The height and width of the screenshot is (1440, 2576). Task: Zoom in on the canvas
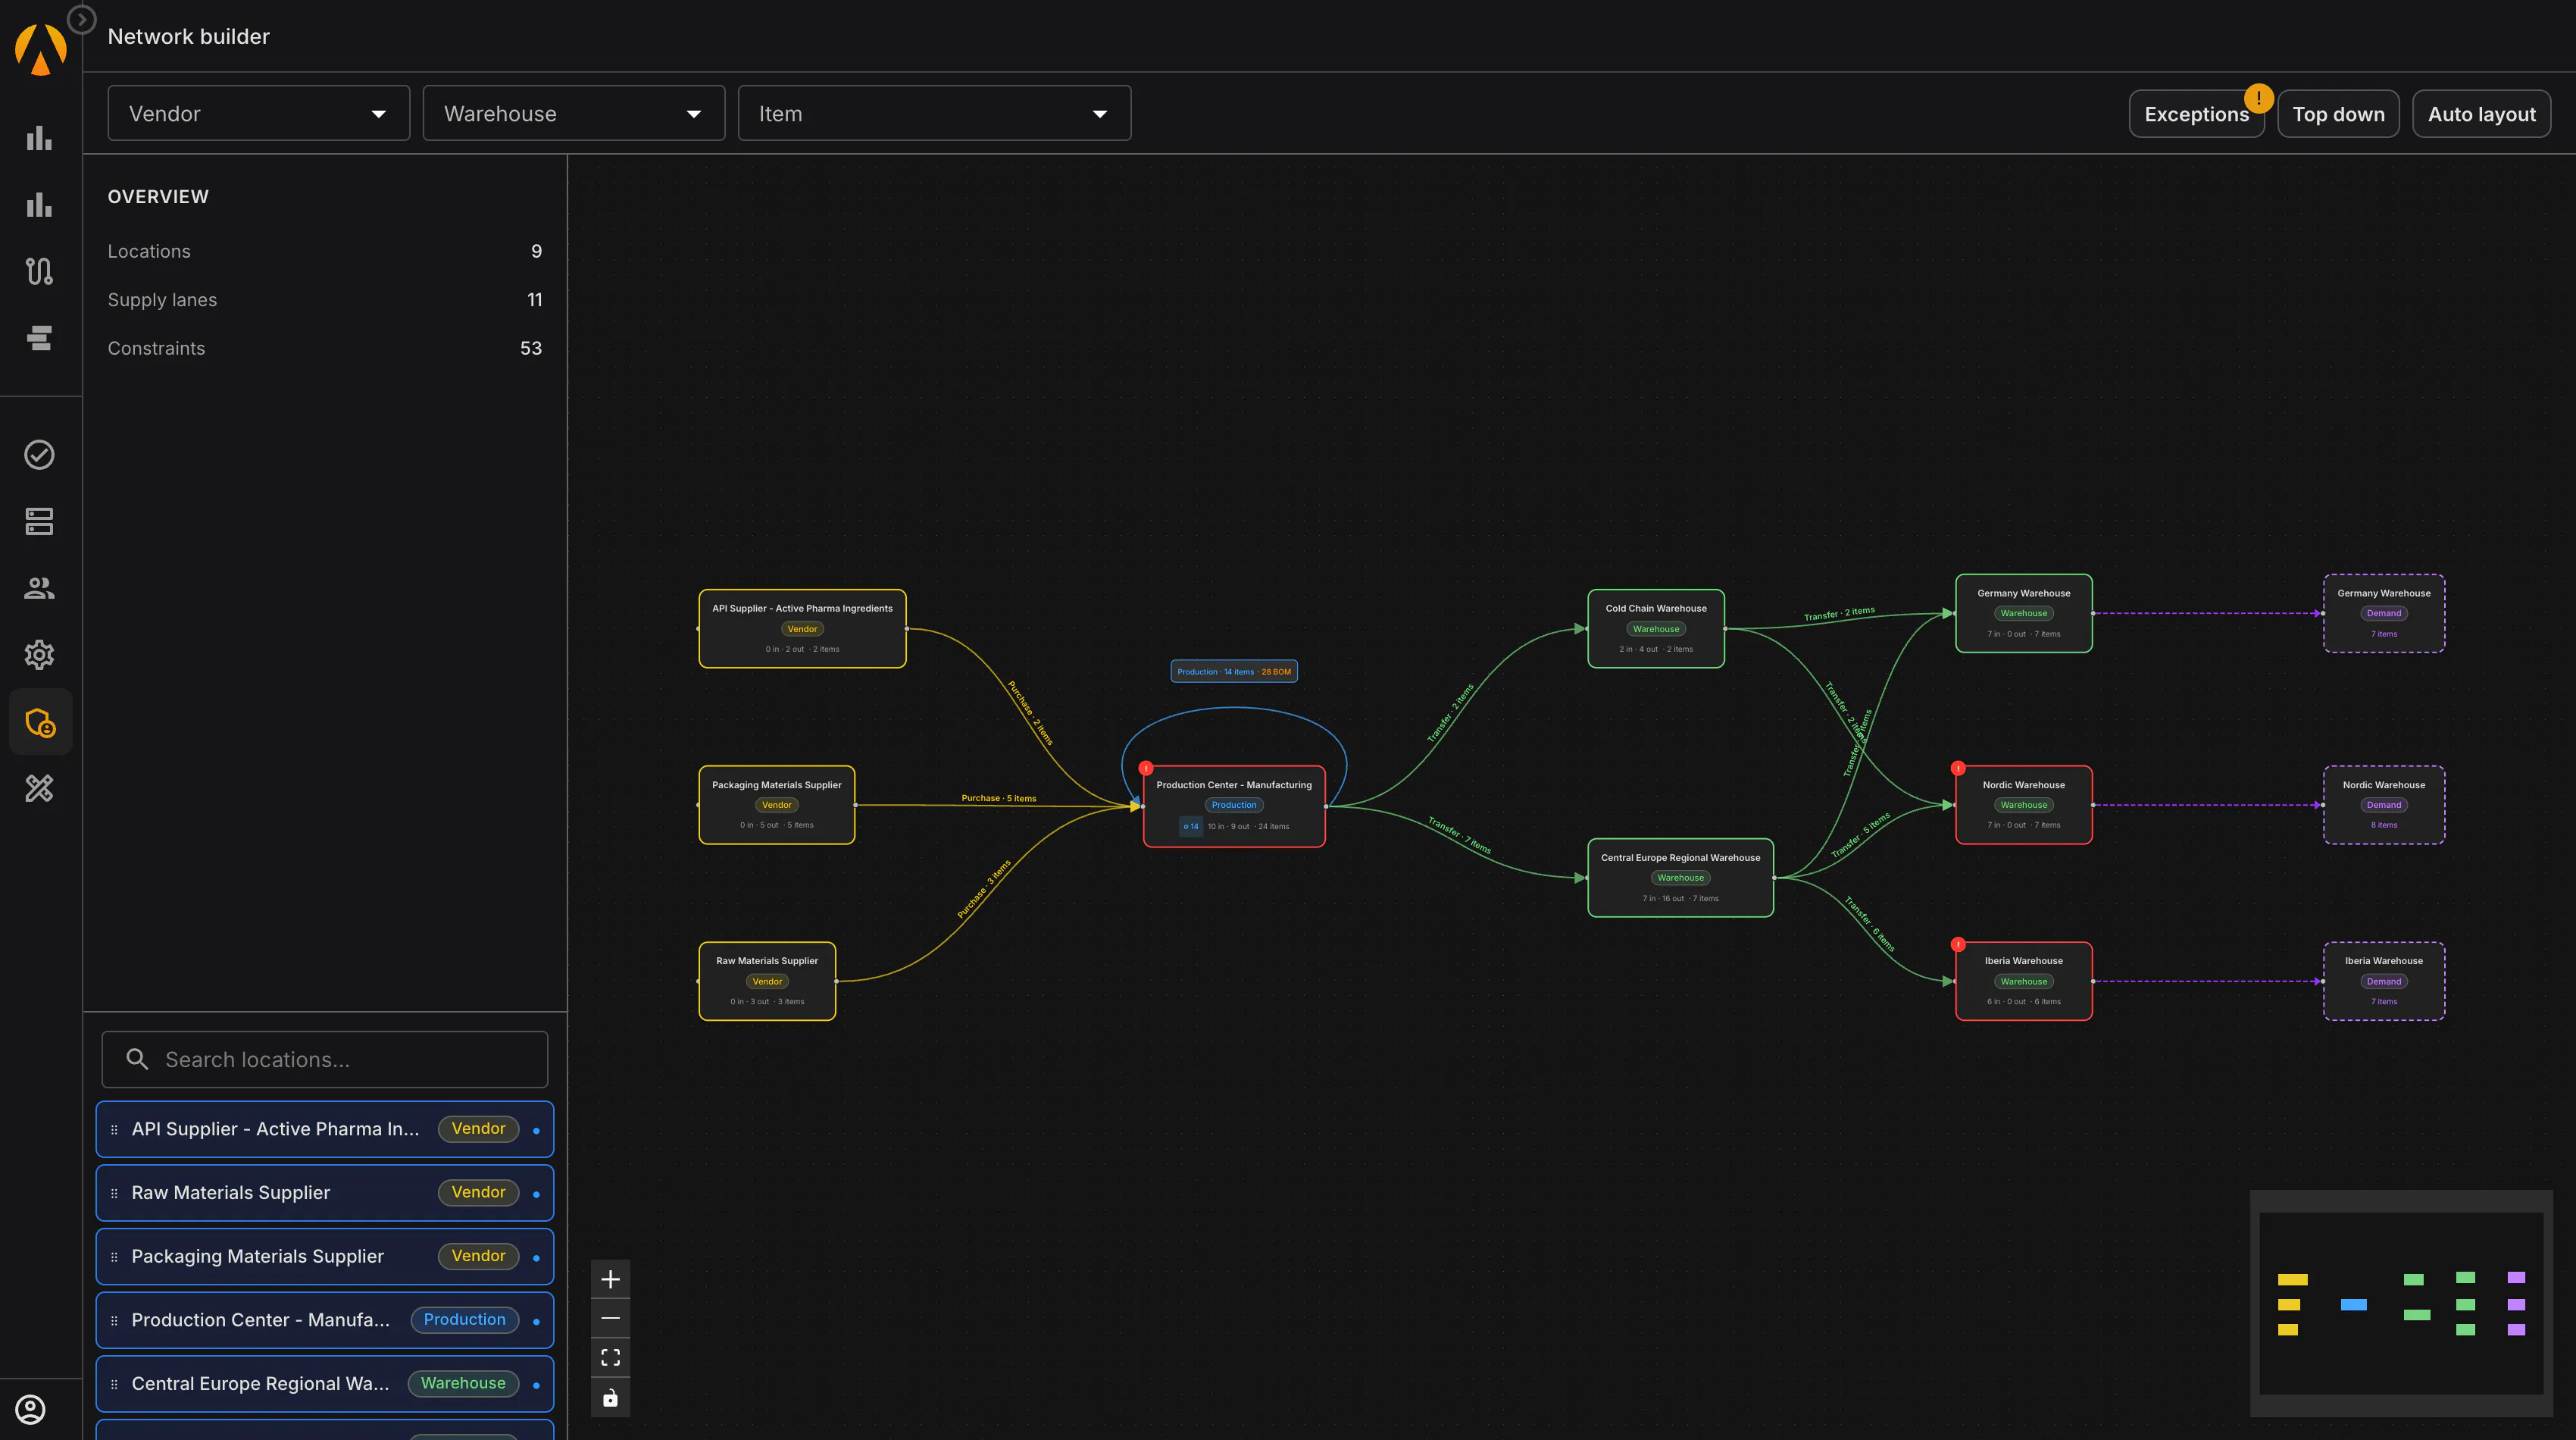(610, 1279)
